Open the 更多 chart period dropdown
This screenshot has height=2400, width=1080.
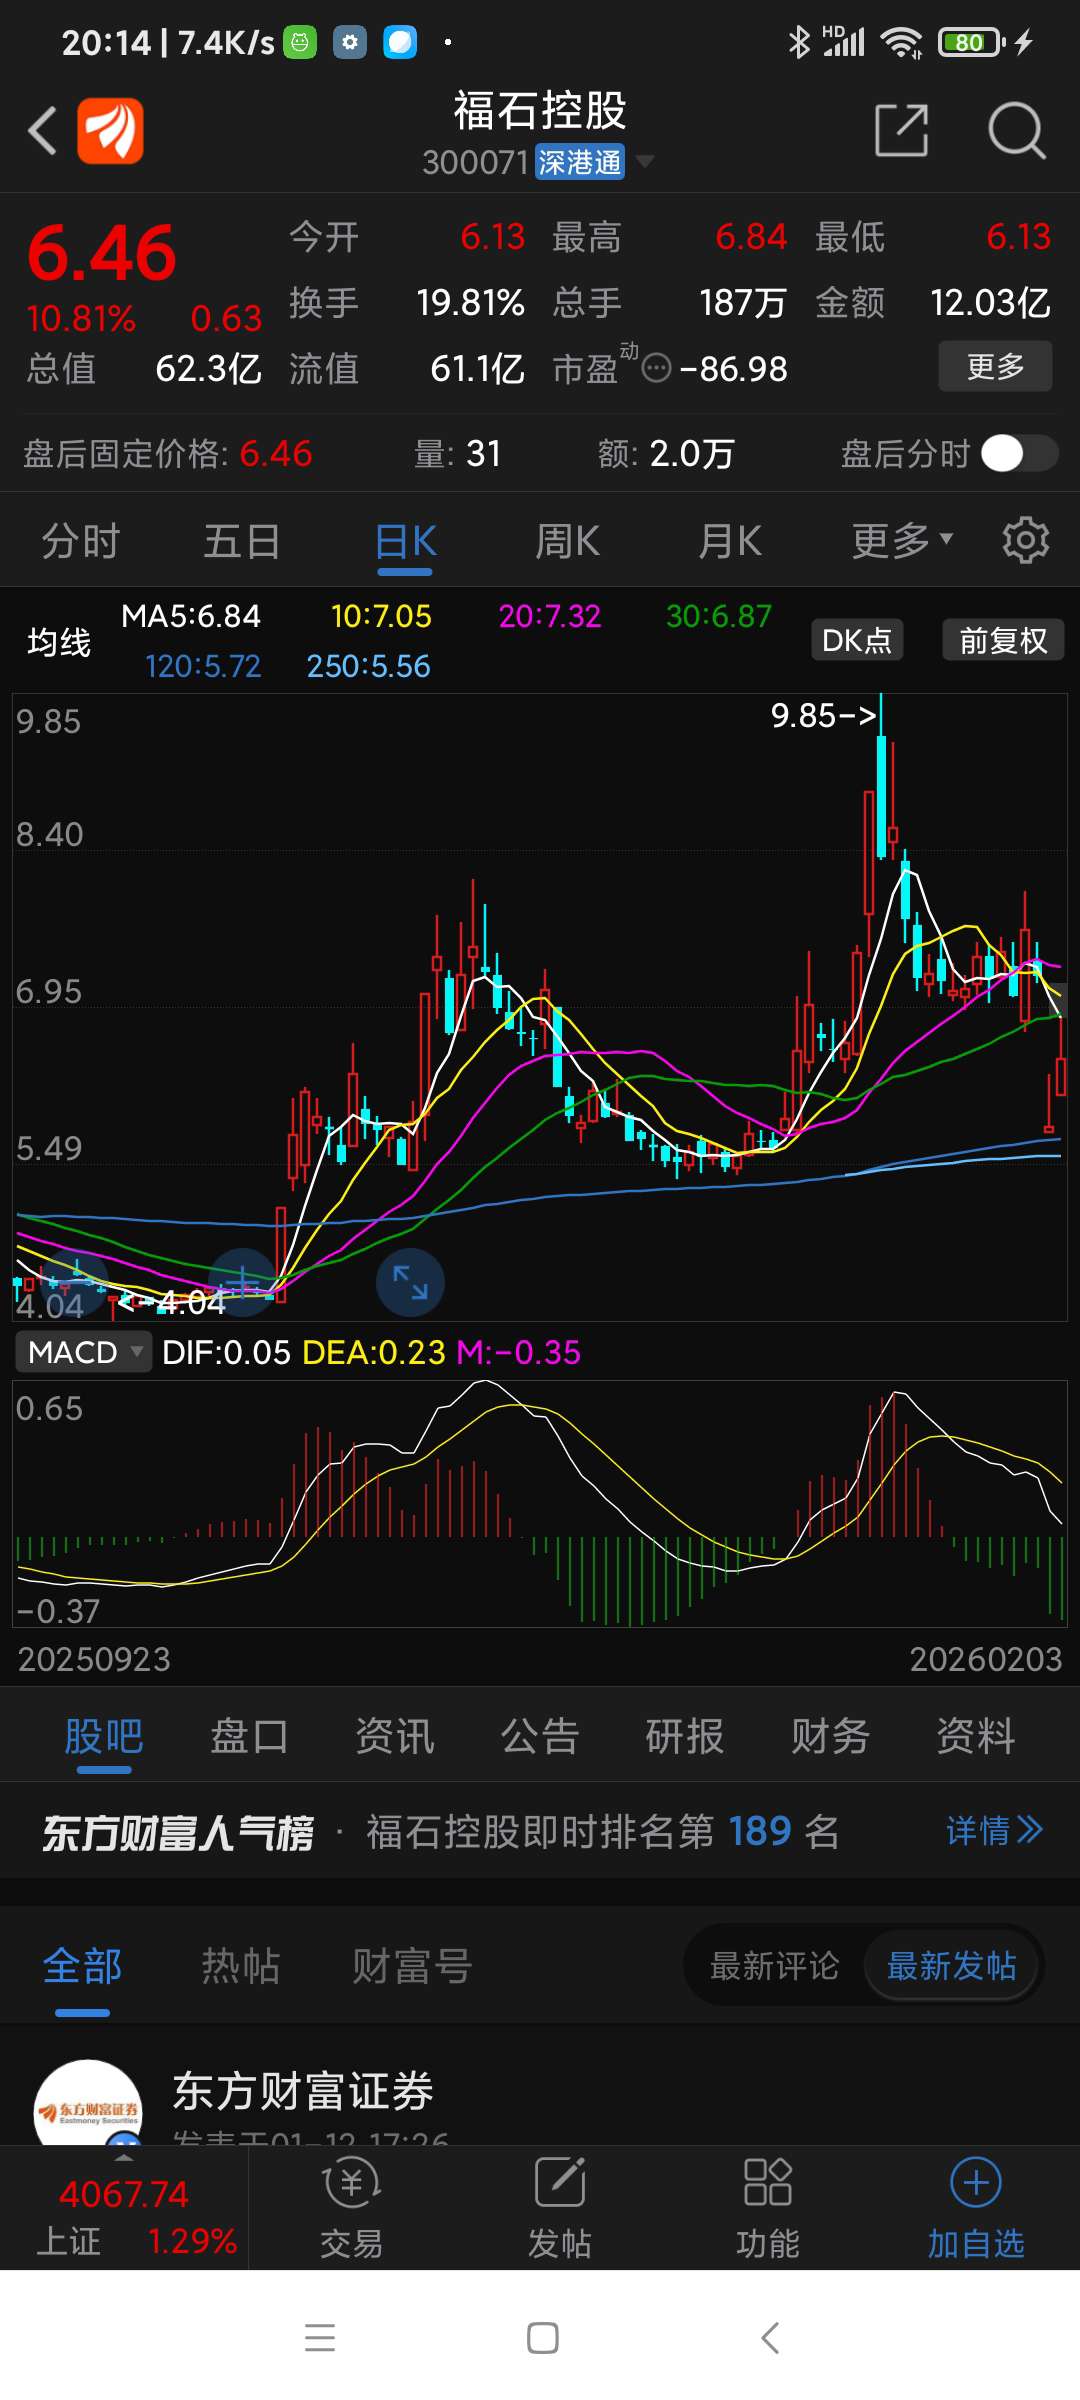(x=902, y=541)
